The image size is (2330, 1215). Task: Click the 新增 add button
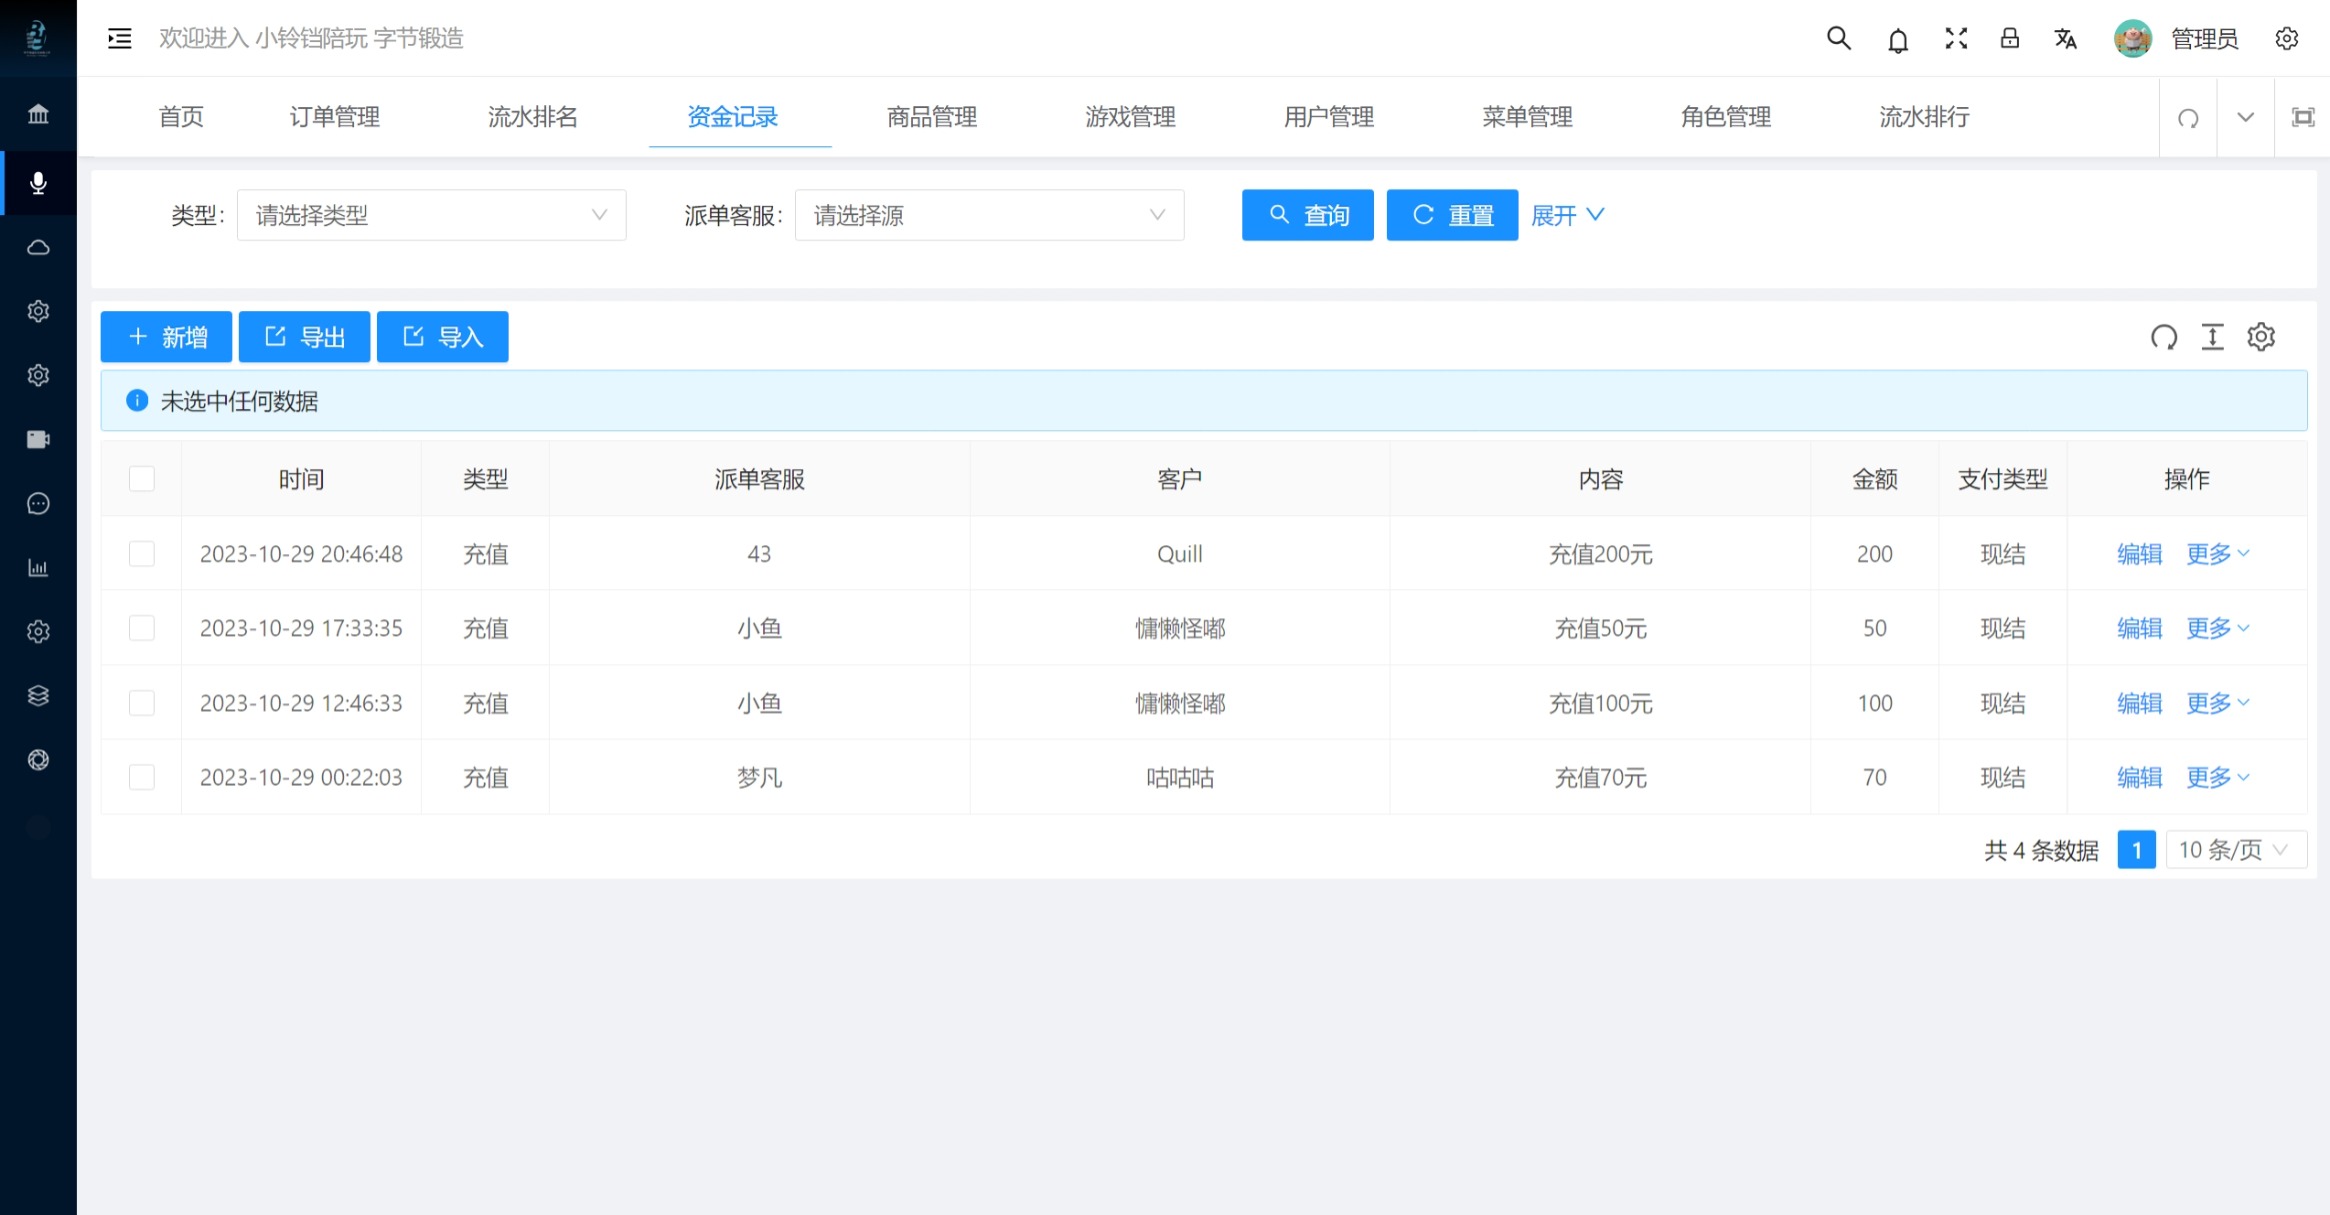[166, 337]
